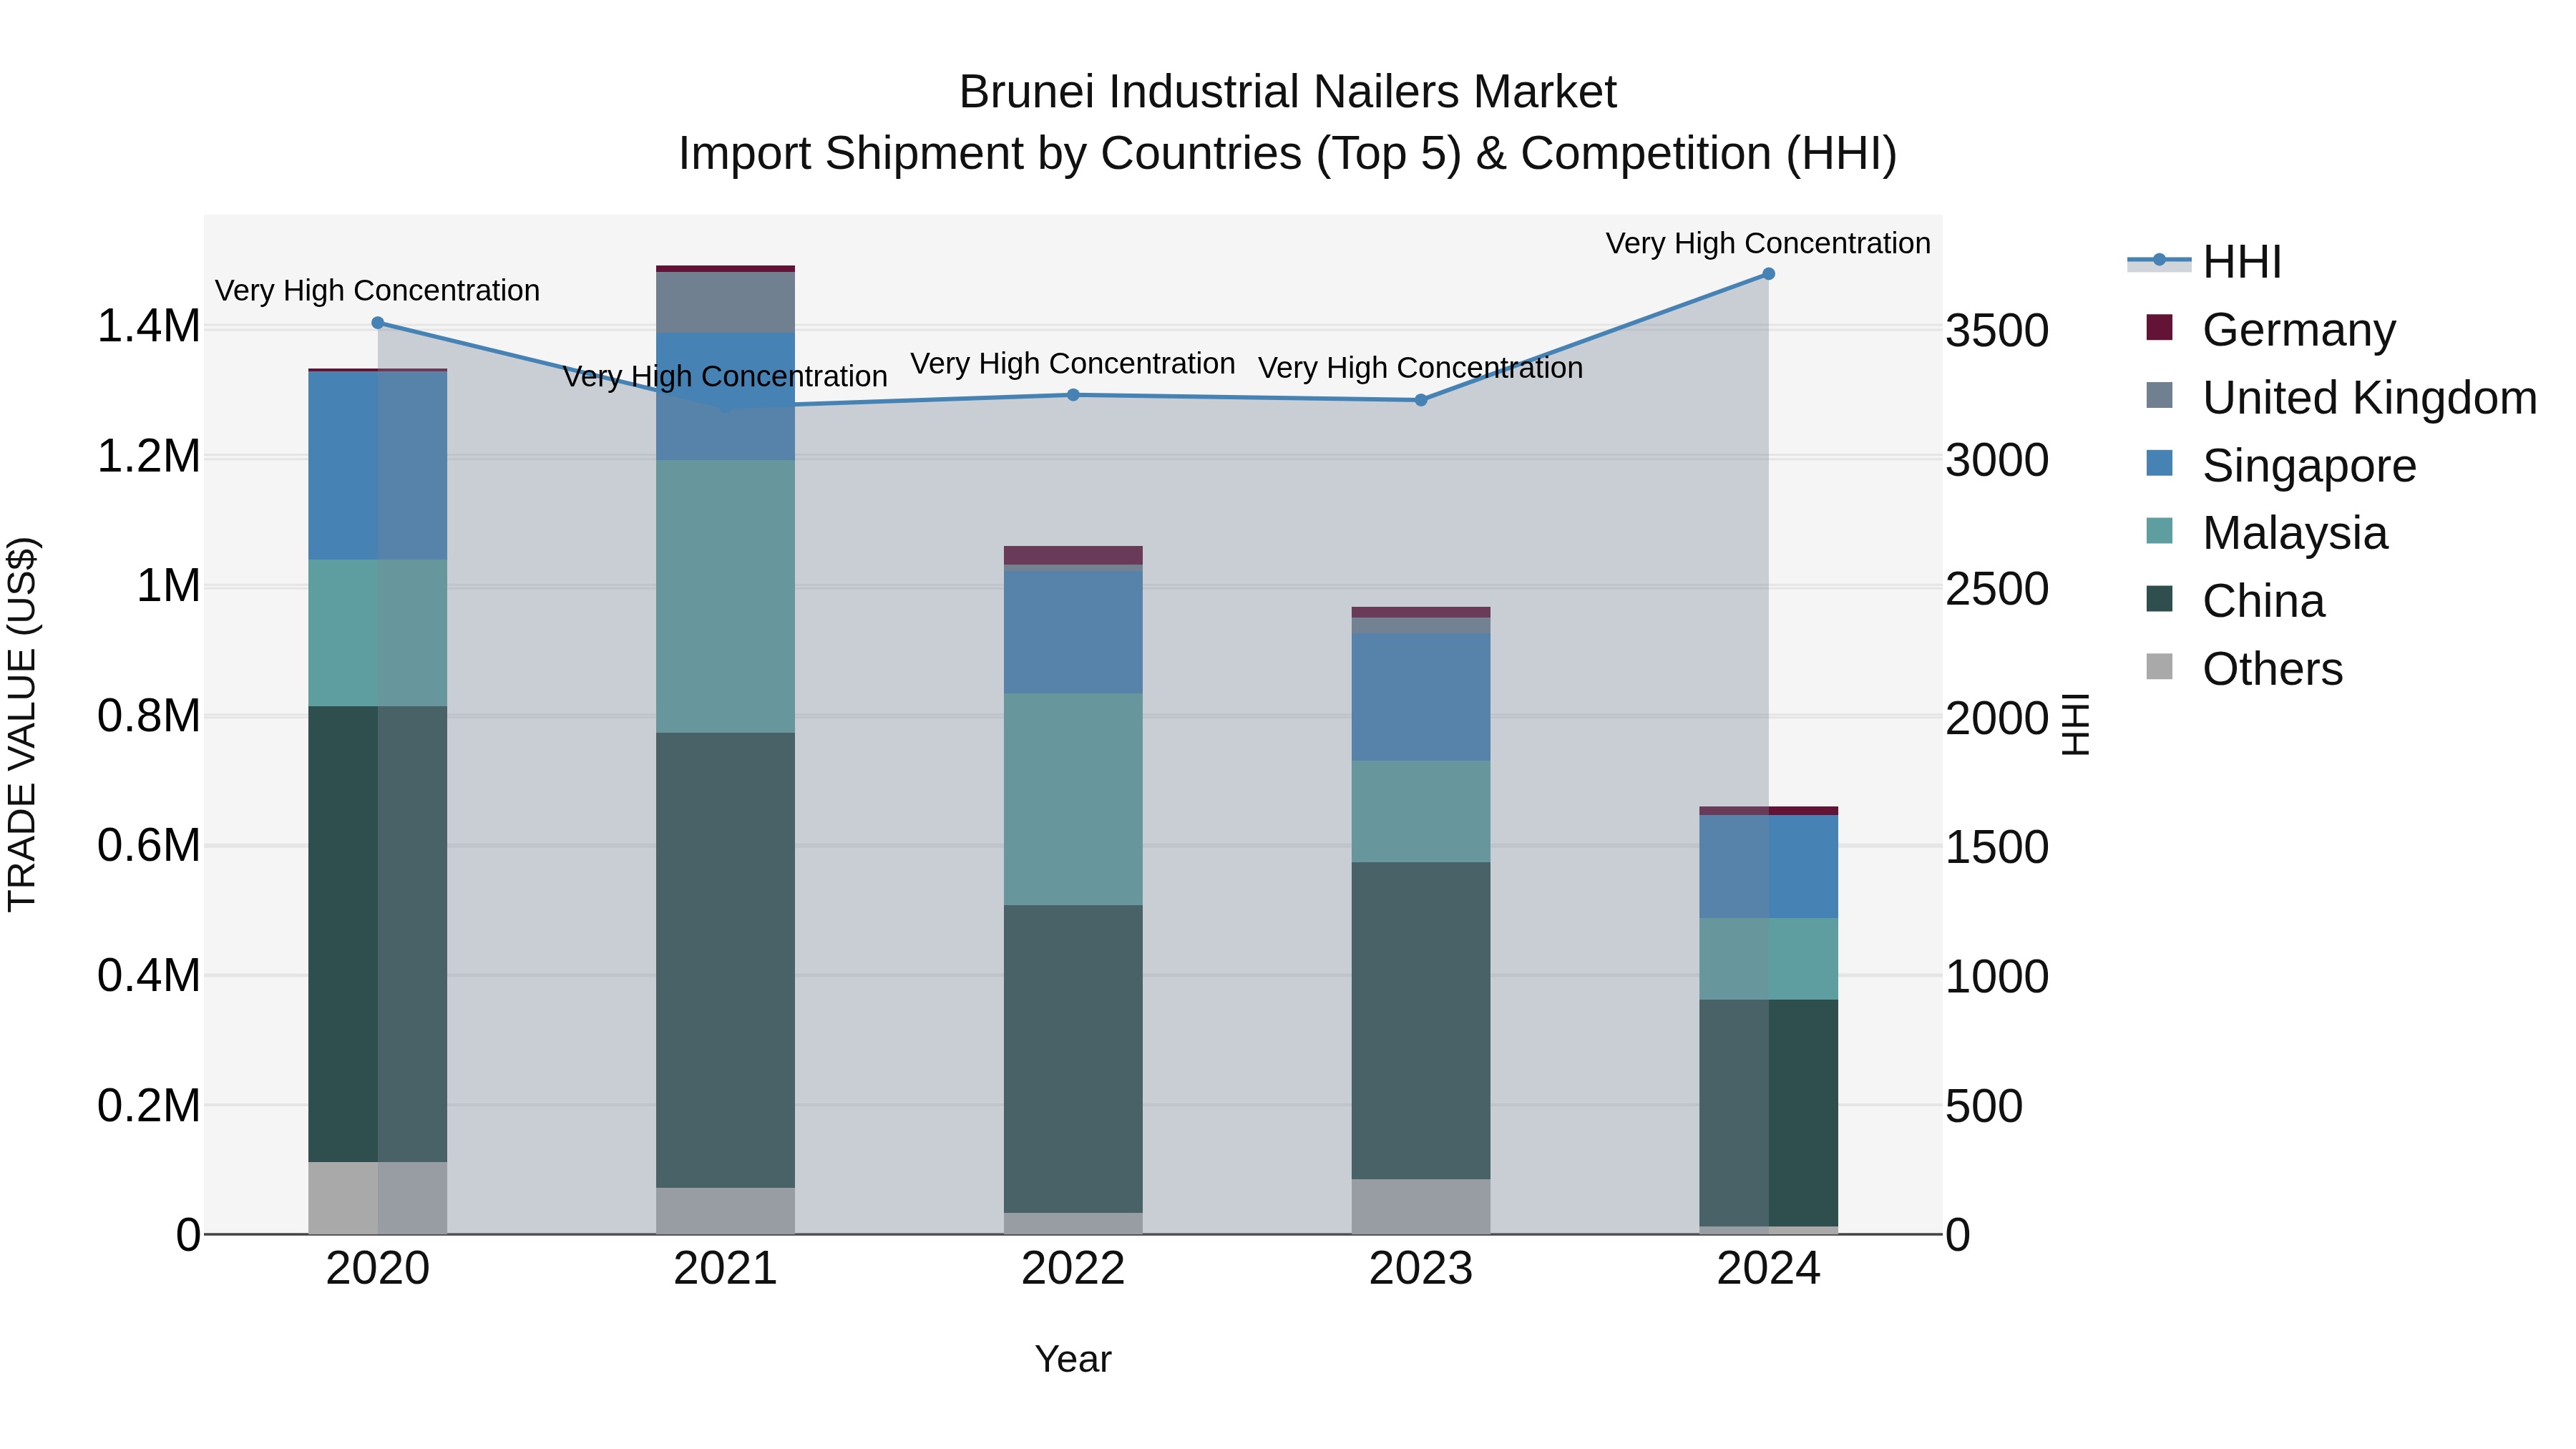The image size is (2576, 1449).
Task: Click the Germany segment of 2022 bar
Action: [1073, 555]
